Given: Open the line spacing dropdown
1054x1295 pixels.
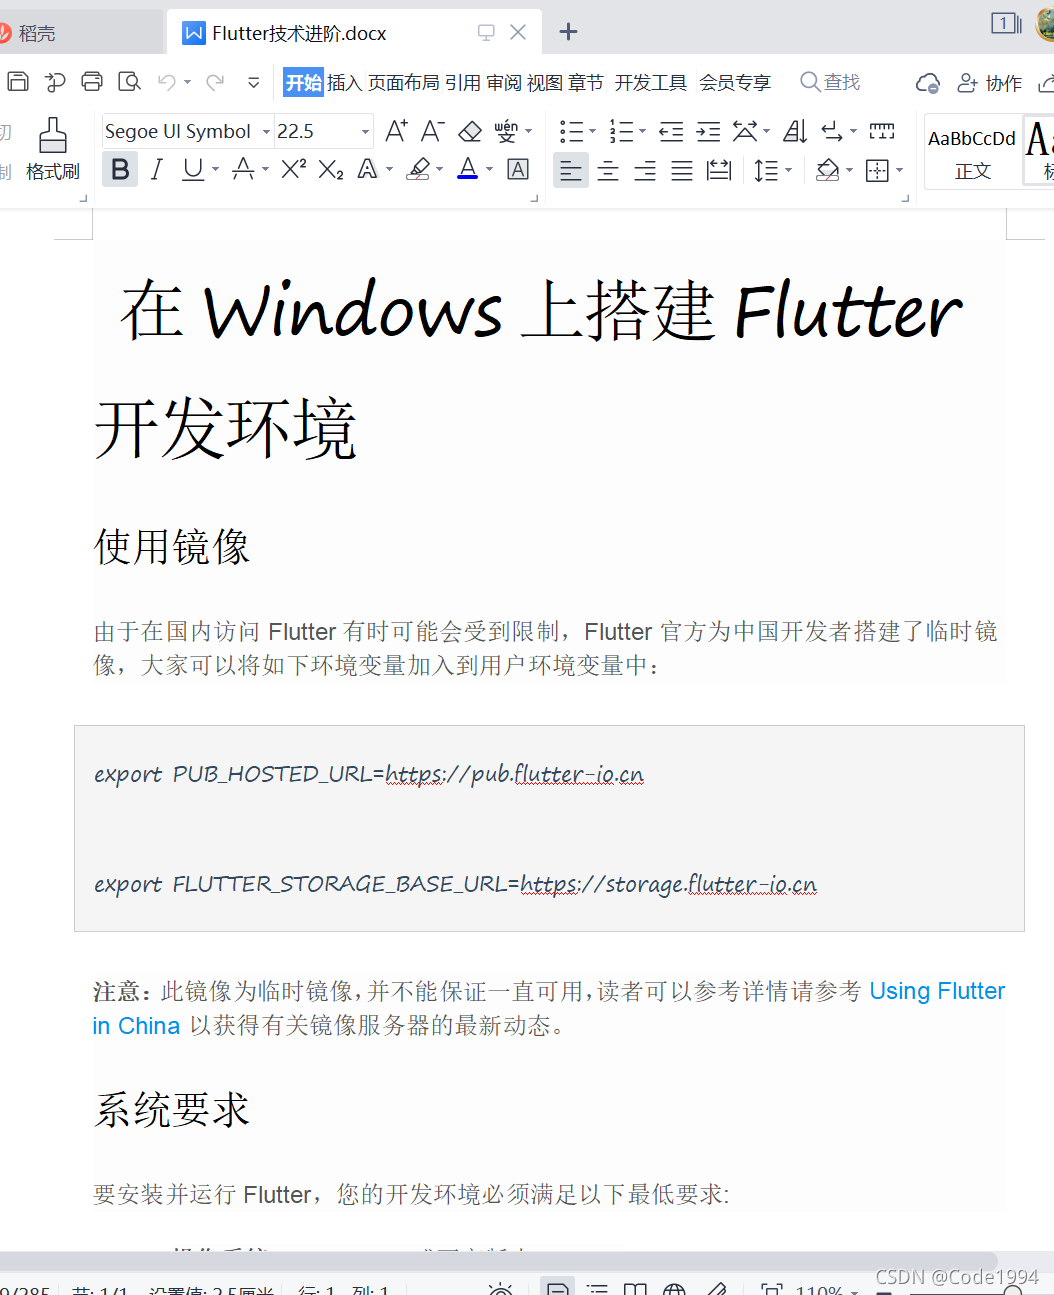Looking at the screenshot, I should tap(789, 171).
